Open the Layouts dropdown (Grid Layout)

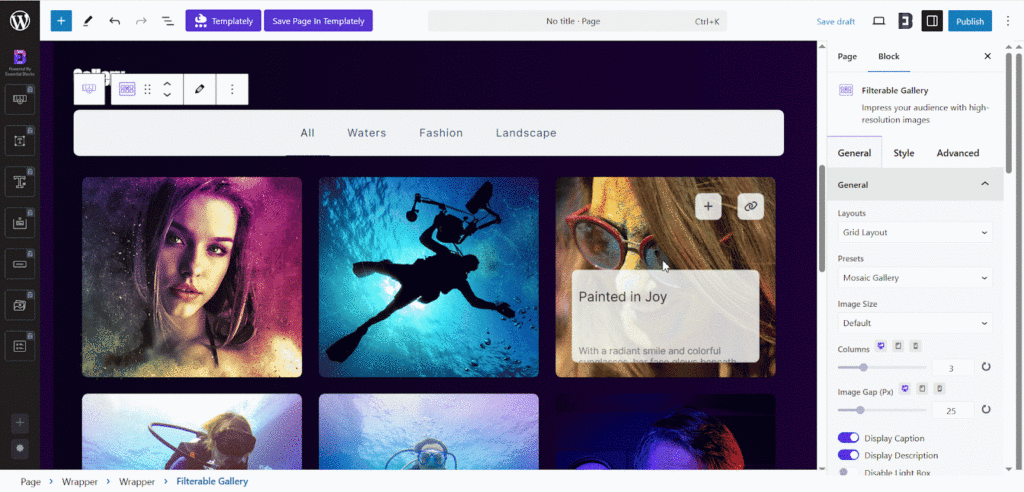coord(915,233)
